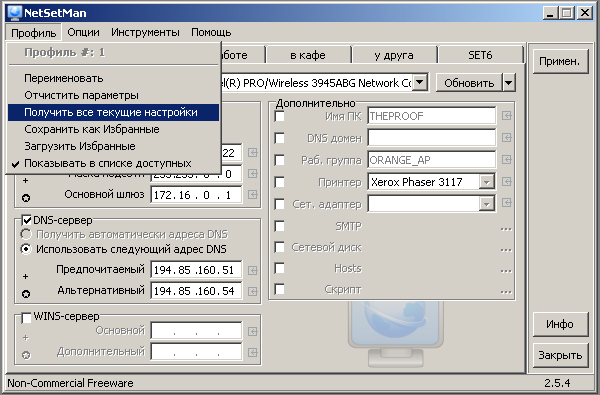
Task: Enable the WINS-сервер checkbox
Action: point(26,317)
